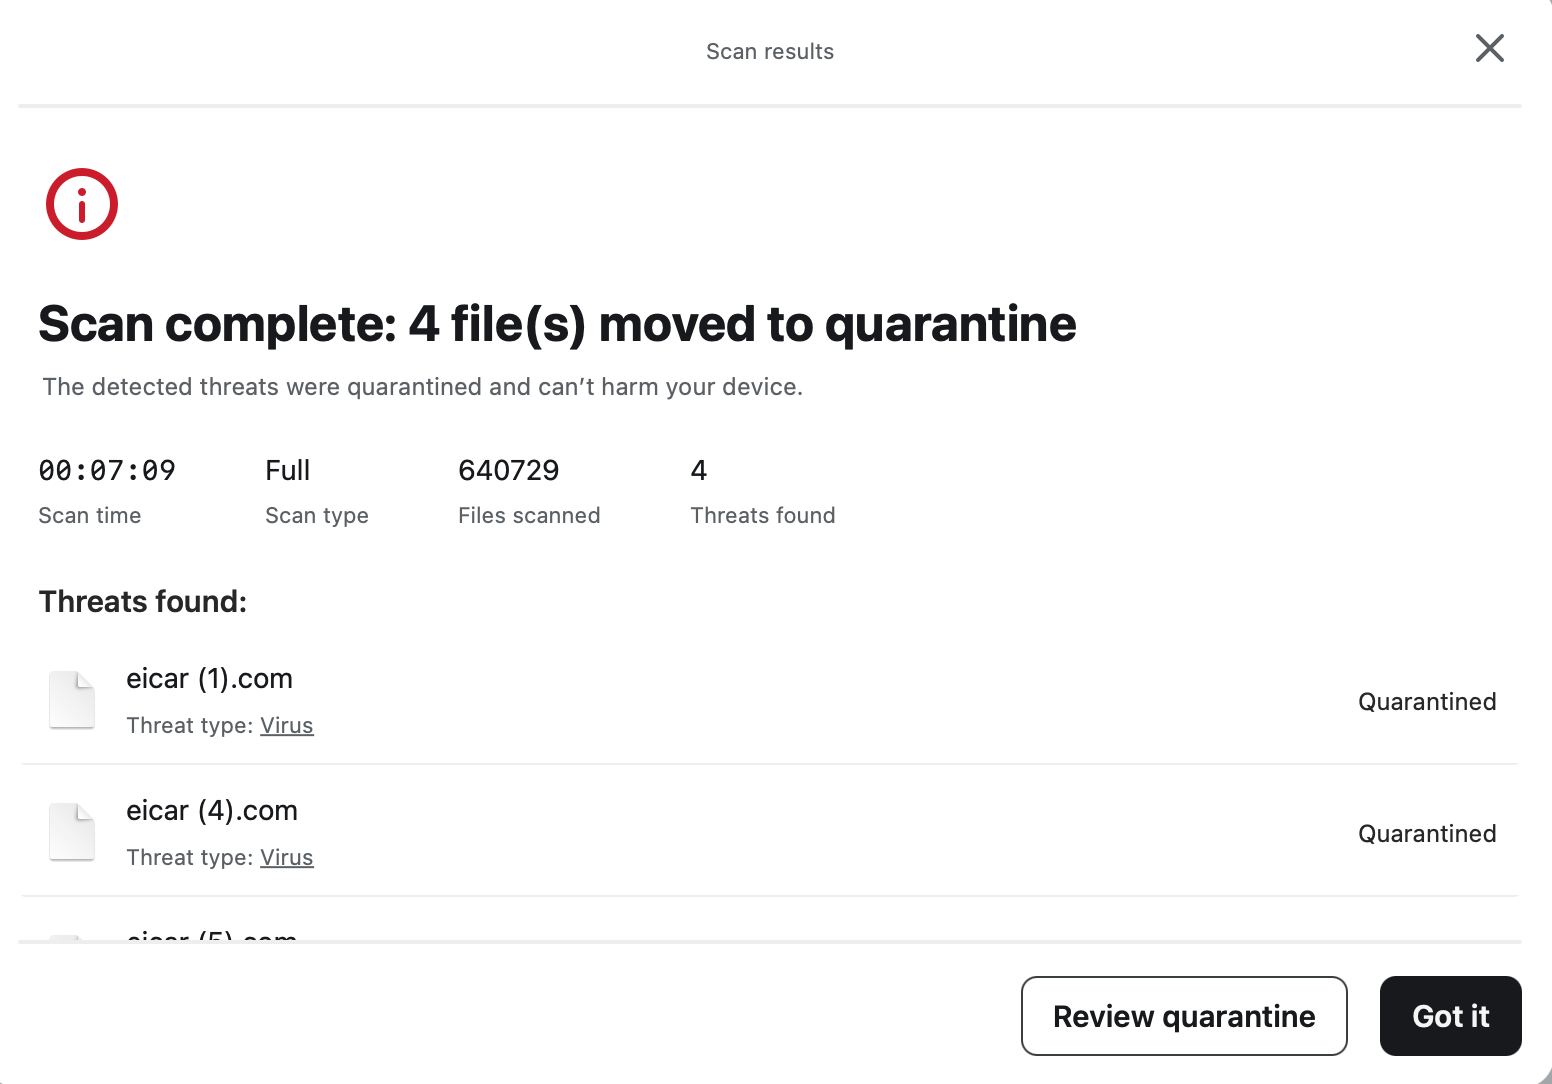The height and width of the screenshot is (1084, 1552).
Task: Dismiss dialog with Got it button
Action: 1450,1016
